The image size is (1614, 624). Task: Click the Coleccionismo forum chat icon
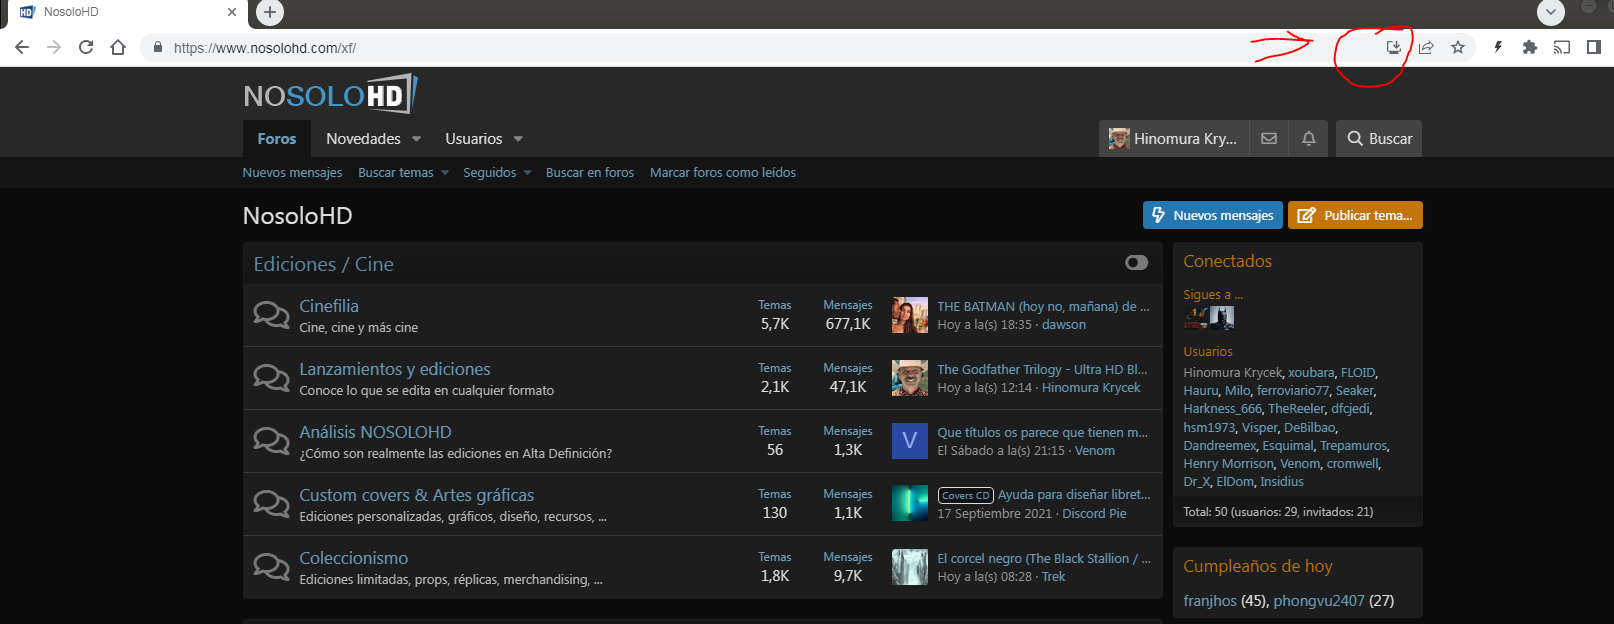click(x=271, y=567)
